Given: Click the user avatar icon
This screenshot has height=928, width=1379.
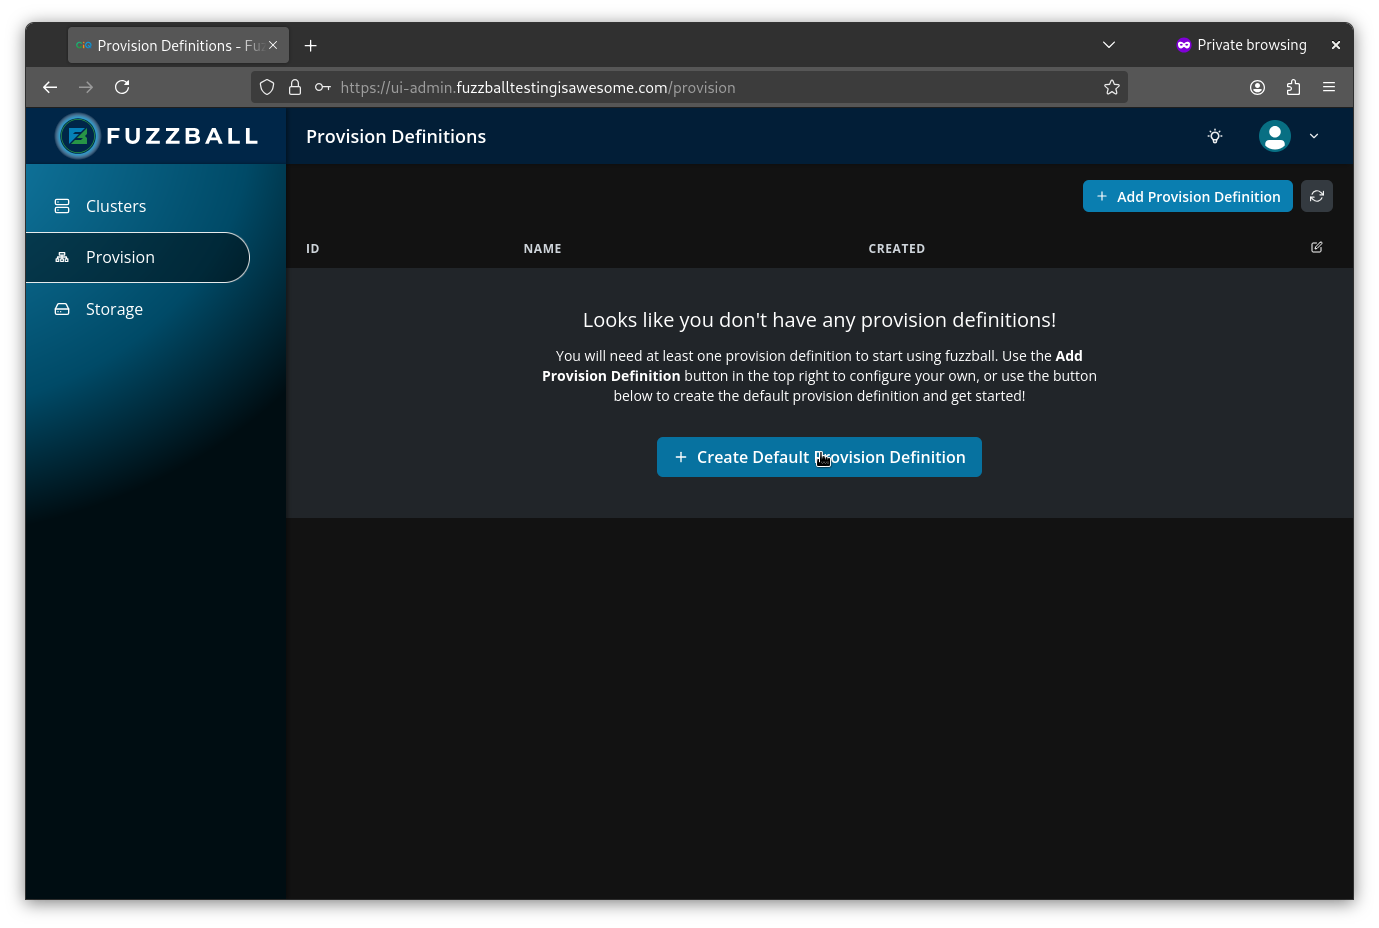Looking at the screenshot, I should coord(1275,136).
